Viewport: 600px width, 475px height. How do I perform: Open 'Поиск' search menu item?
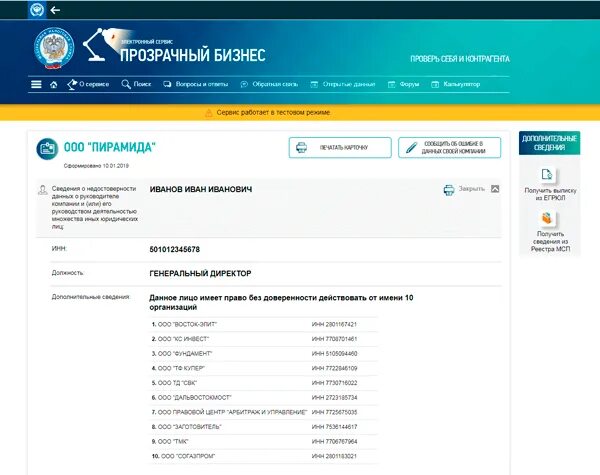click(142, 84)
